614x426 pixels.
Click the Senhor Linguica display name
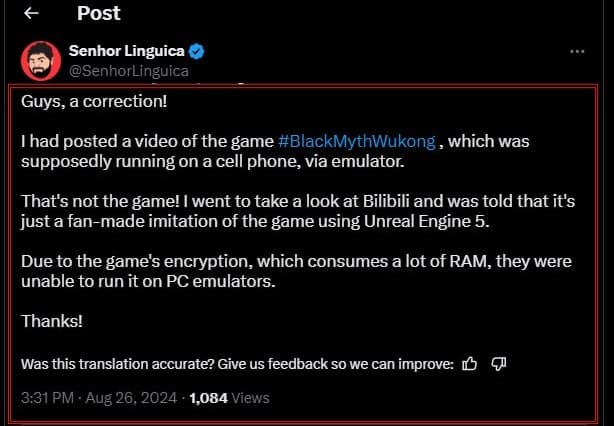click(x=126, y=51)
